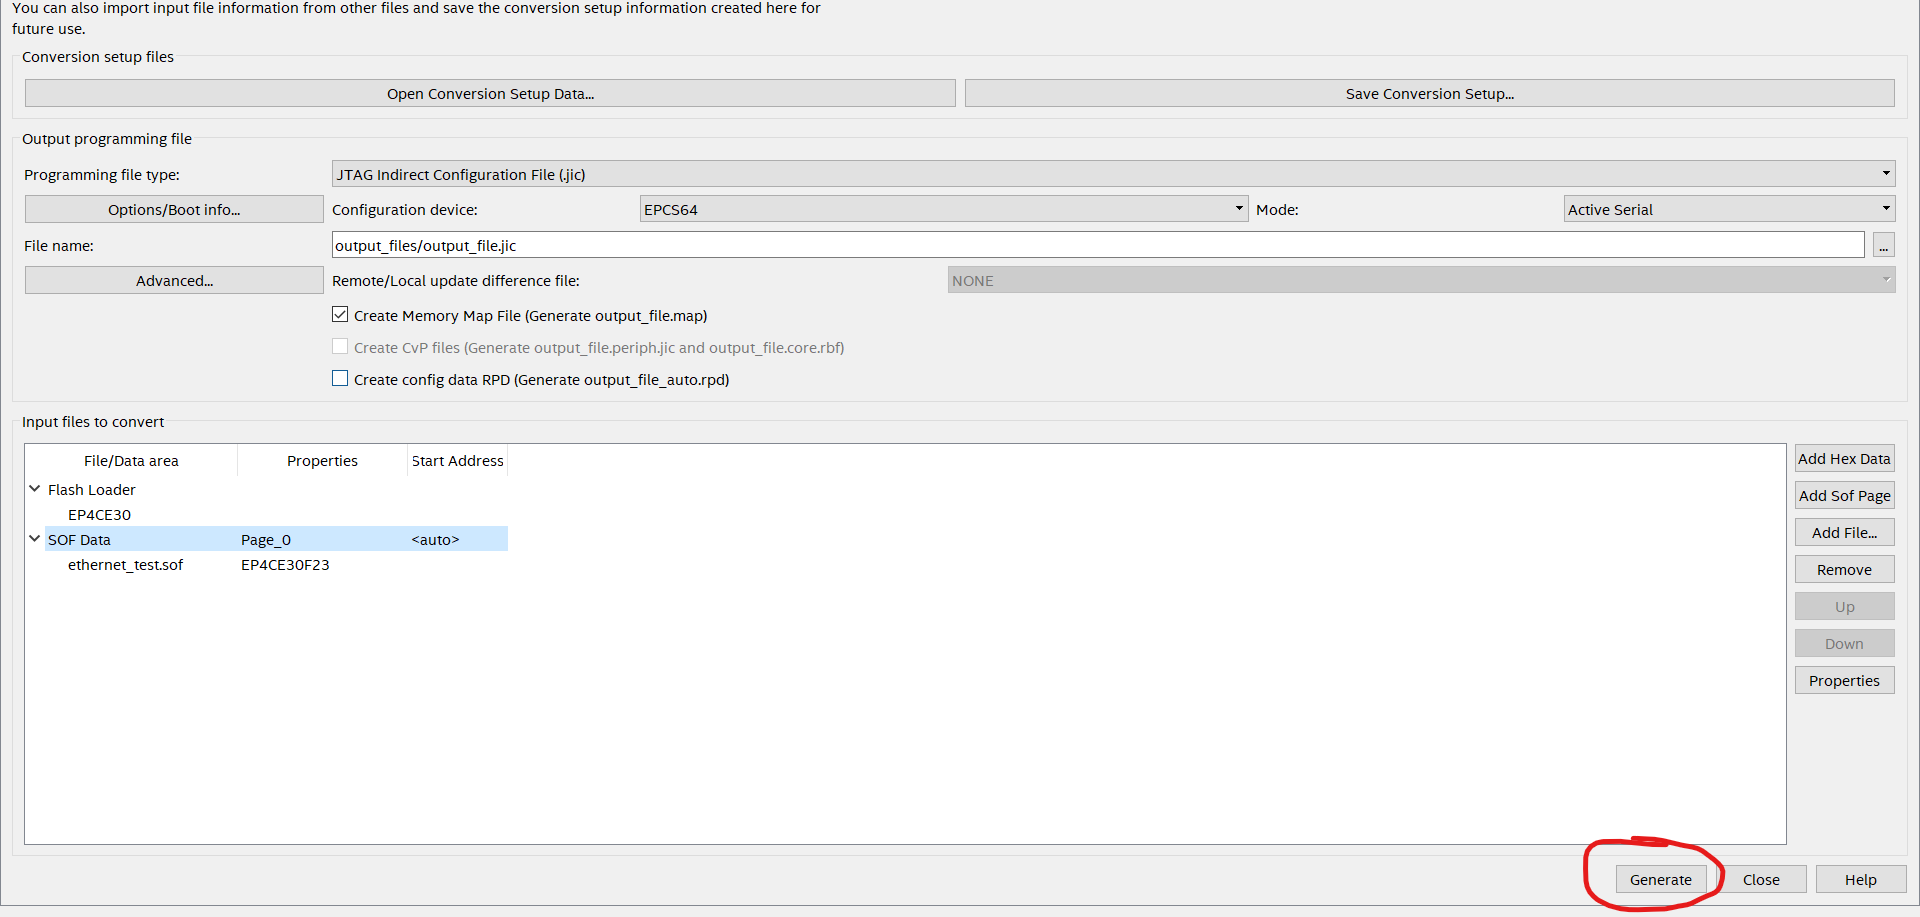The height and width of the screenshot is (917, 1920).
Task: Open Options/Boot info dialog
Action: point(174,210)
